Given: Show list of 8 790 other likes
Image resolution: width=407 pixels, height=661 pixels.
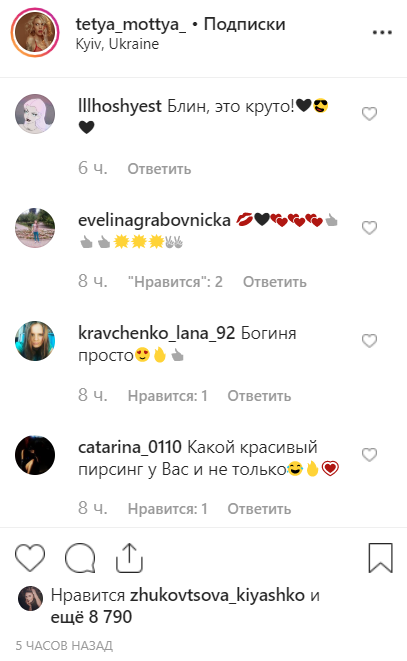Looking at the screenshot, I should pyautogui.click(x=92, y=617).
